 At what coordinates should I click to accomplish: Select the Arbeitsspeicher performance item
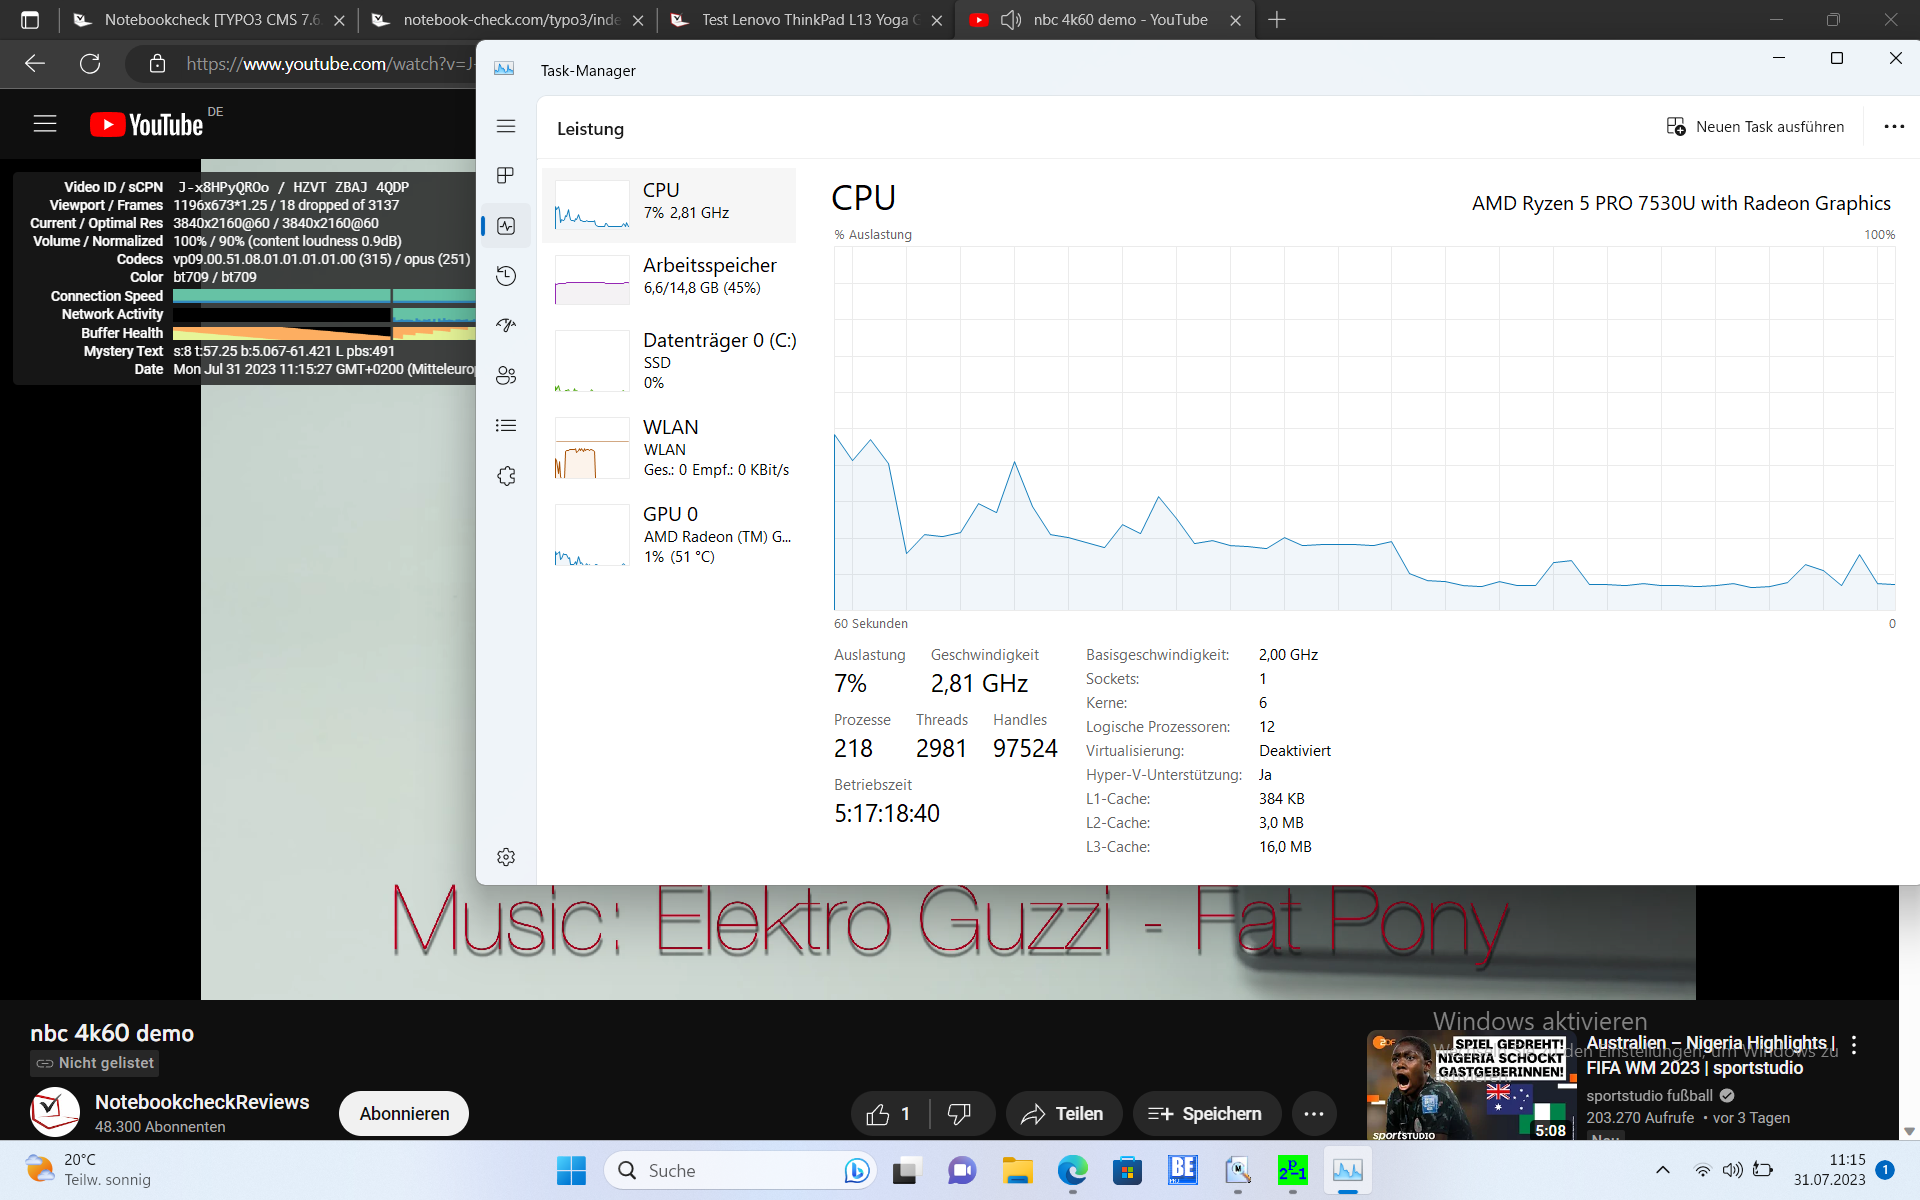coord(669,277)
